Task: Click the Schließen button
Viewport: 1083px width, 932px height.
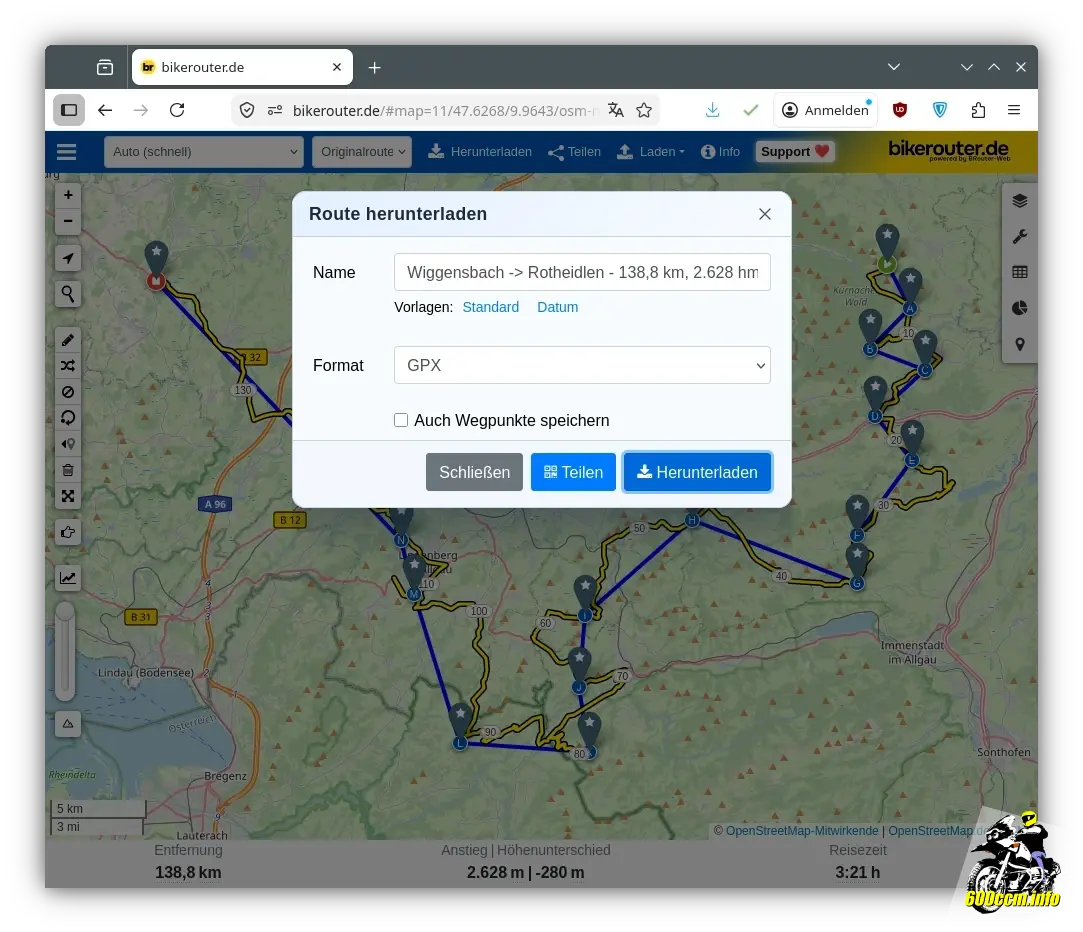Action: (x=474, y=472)
